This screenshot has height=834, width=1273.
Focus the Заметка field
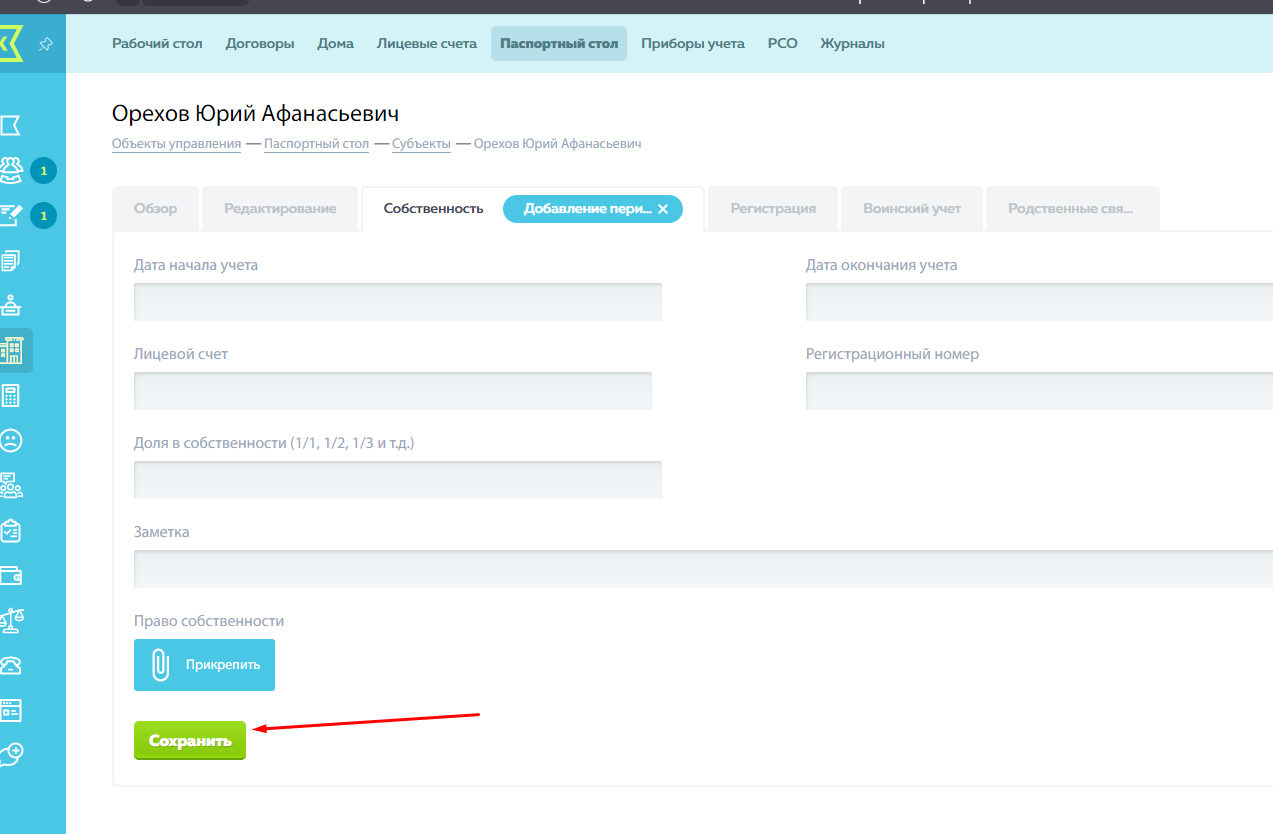pyautogui.click(x=703, y=569)
